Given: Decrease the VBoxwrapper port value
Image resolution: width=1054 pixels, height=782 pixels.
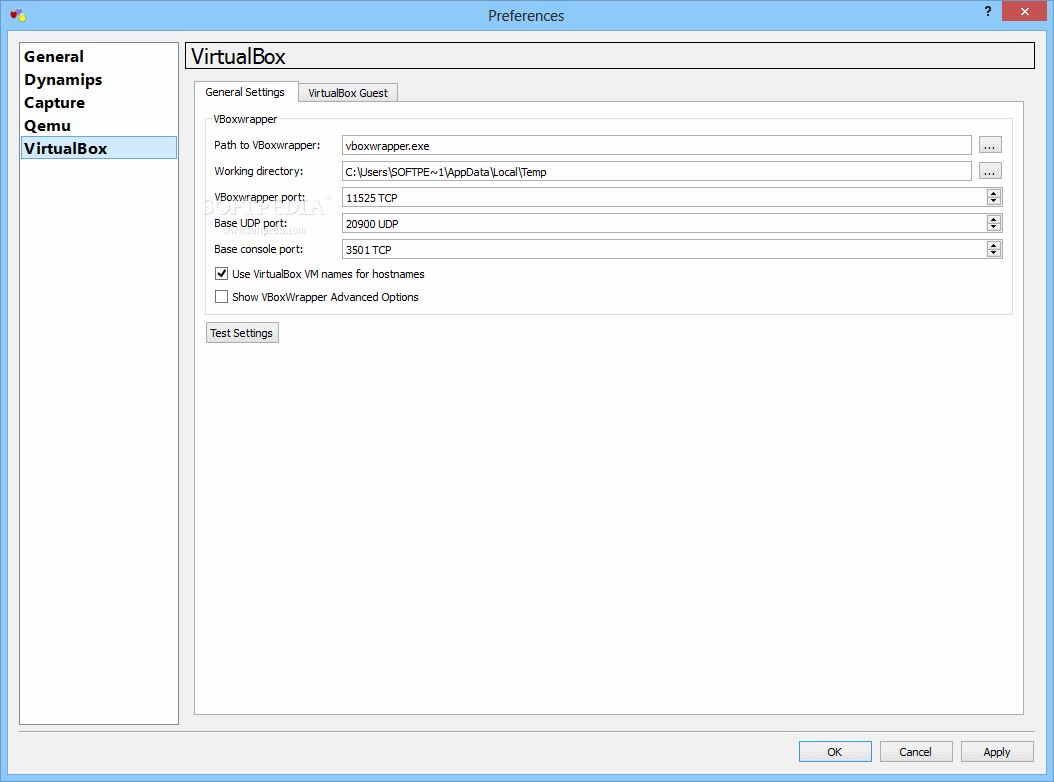Looking at the screenshot, I should pos(994,201).
